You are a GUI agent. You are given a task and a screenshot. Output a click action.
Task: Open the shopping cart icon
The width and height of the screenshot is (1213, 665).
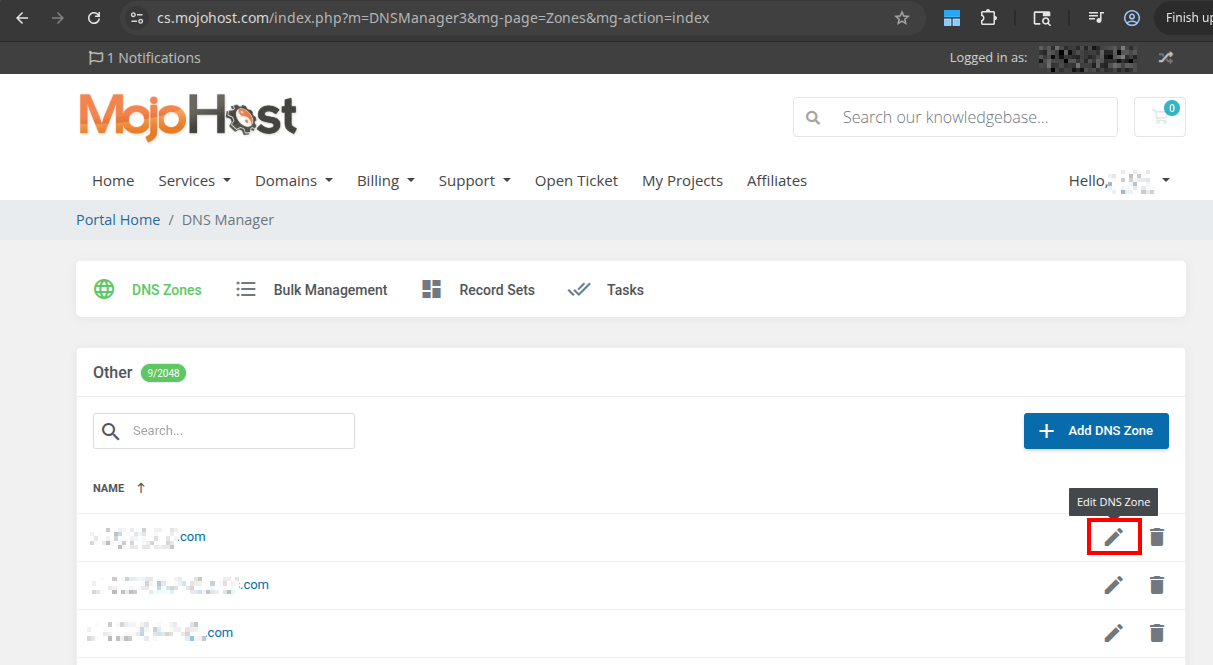1160,117
